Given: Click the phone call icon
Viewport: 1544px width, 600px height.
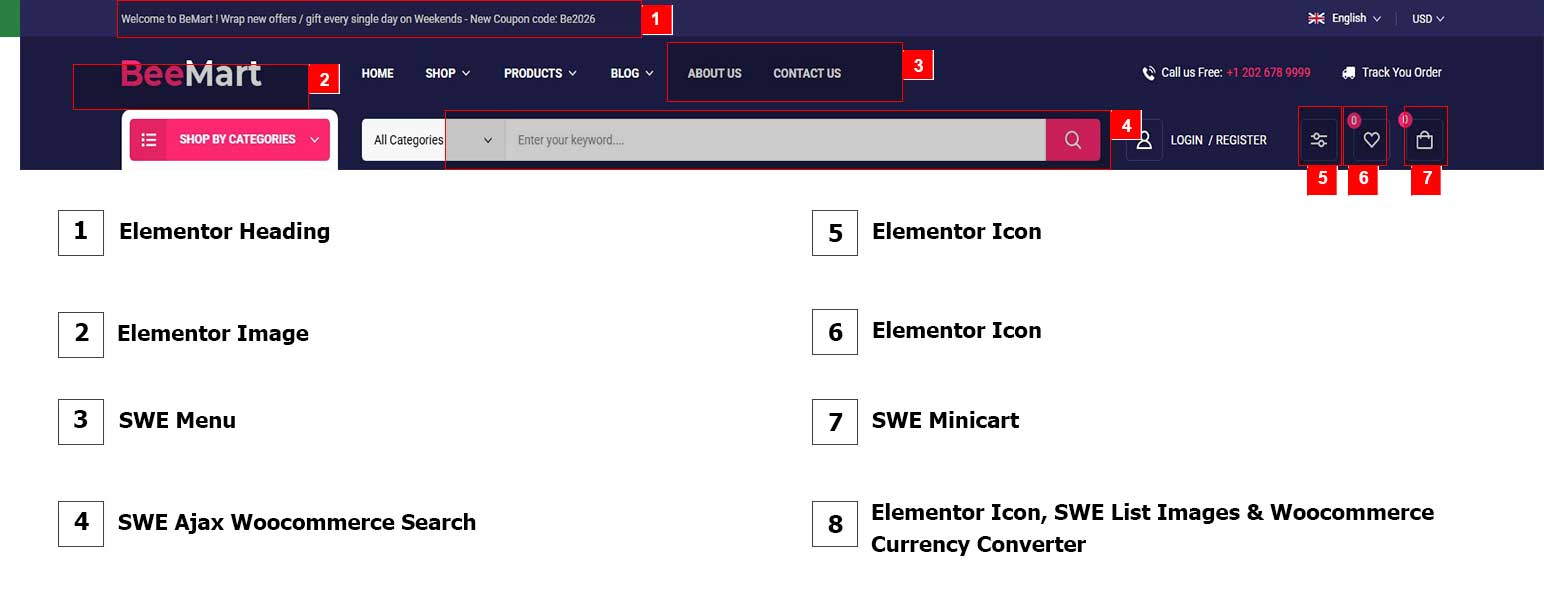Looking at the screenshot, I should point(1149,73).
